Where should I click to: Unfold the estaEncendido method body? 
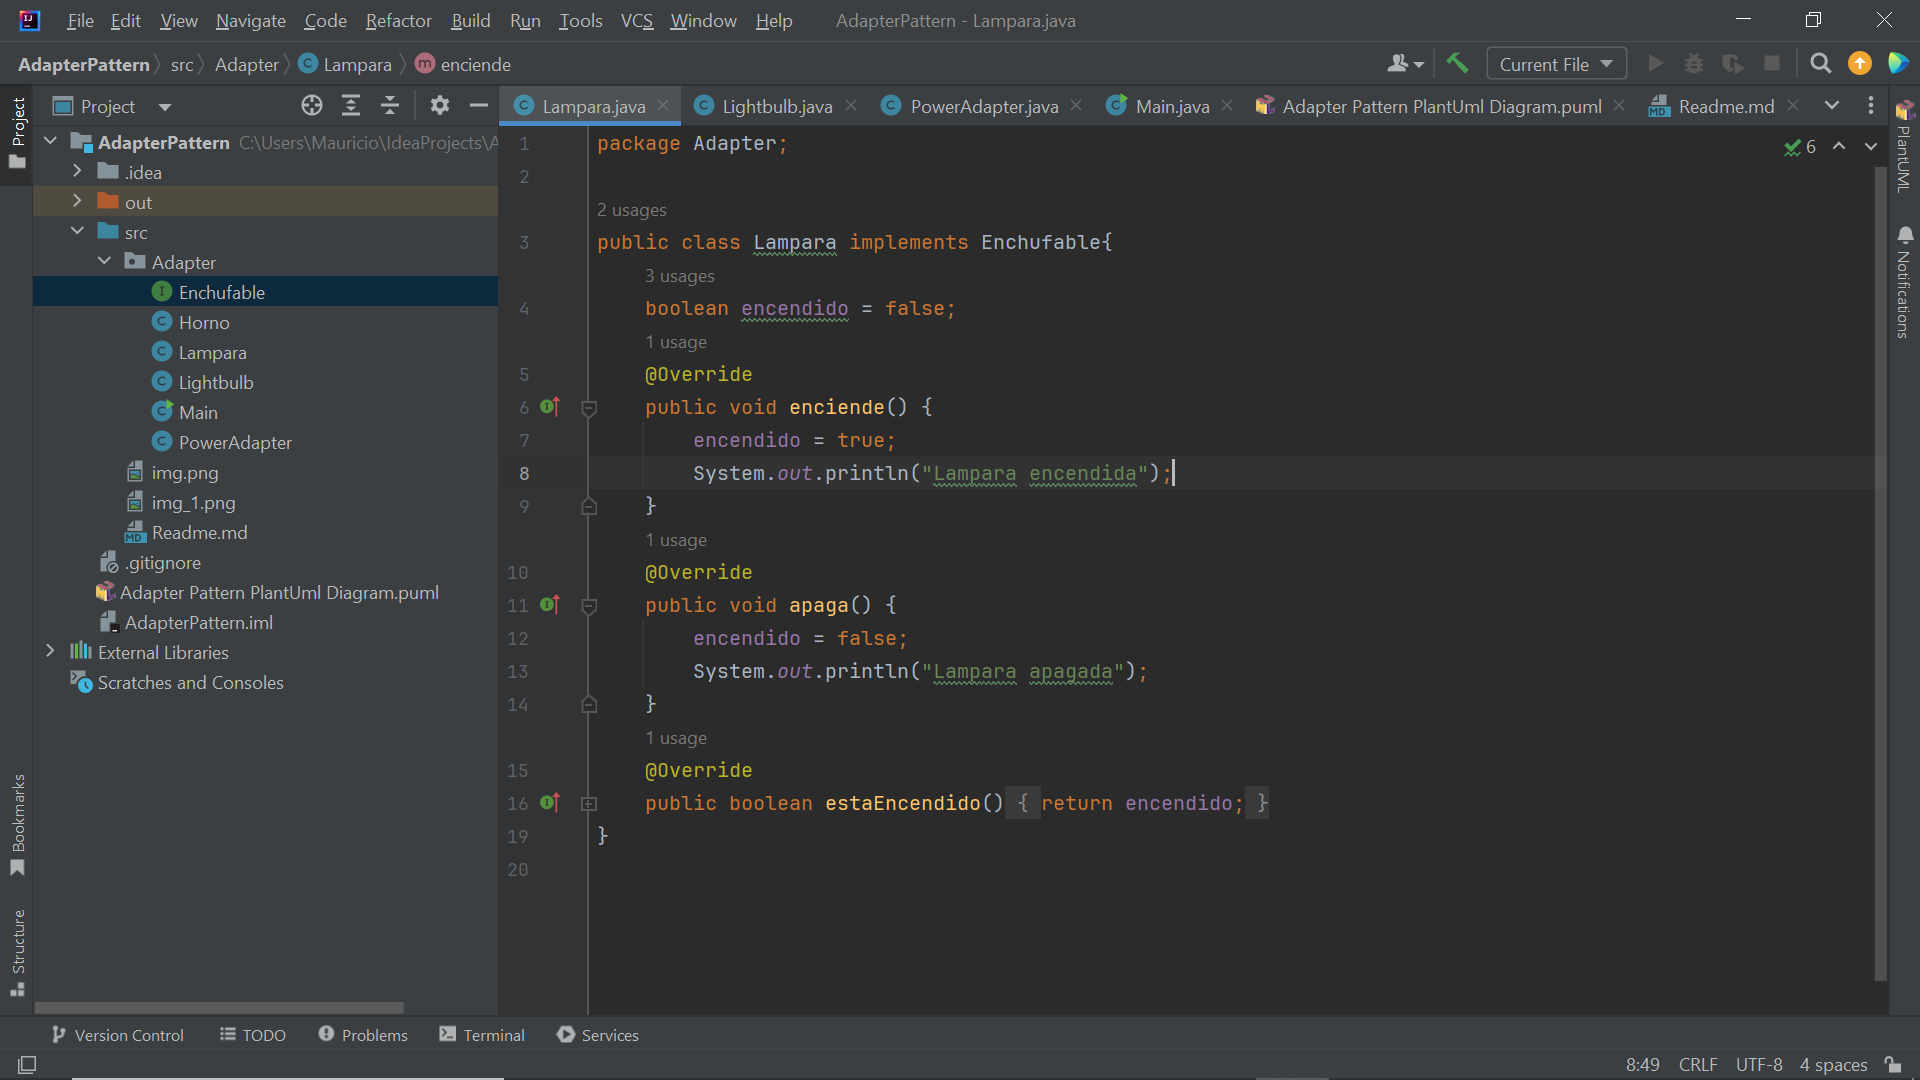tap(589, 804)
